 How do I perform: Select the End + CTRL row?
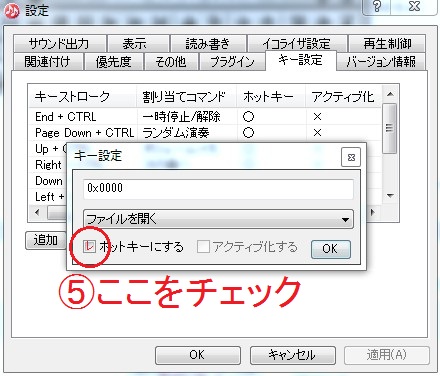(x=205, y=117)
